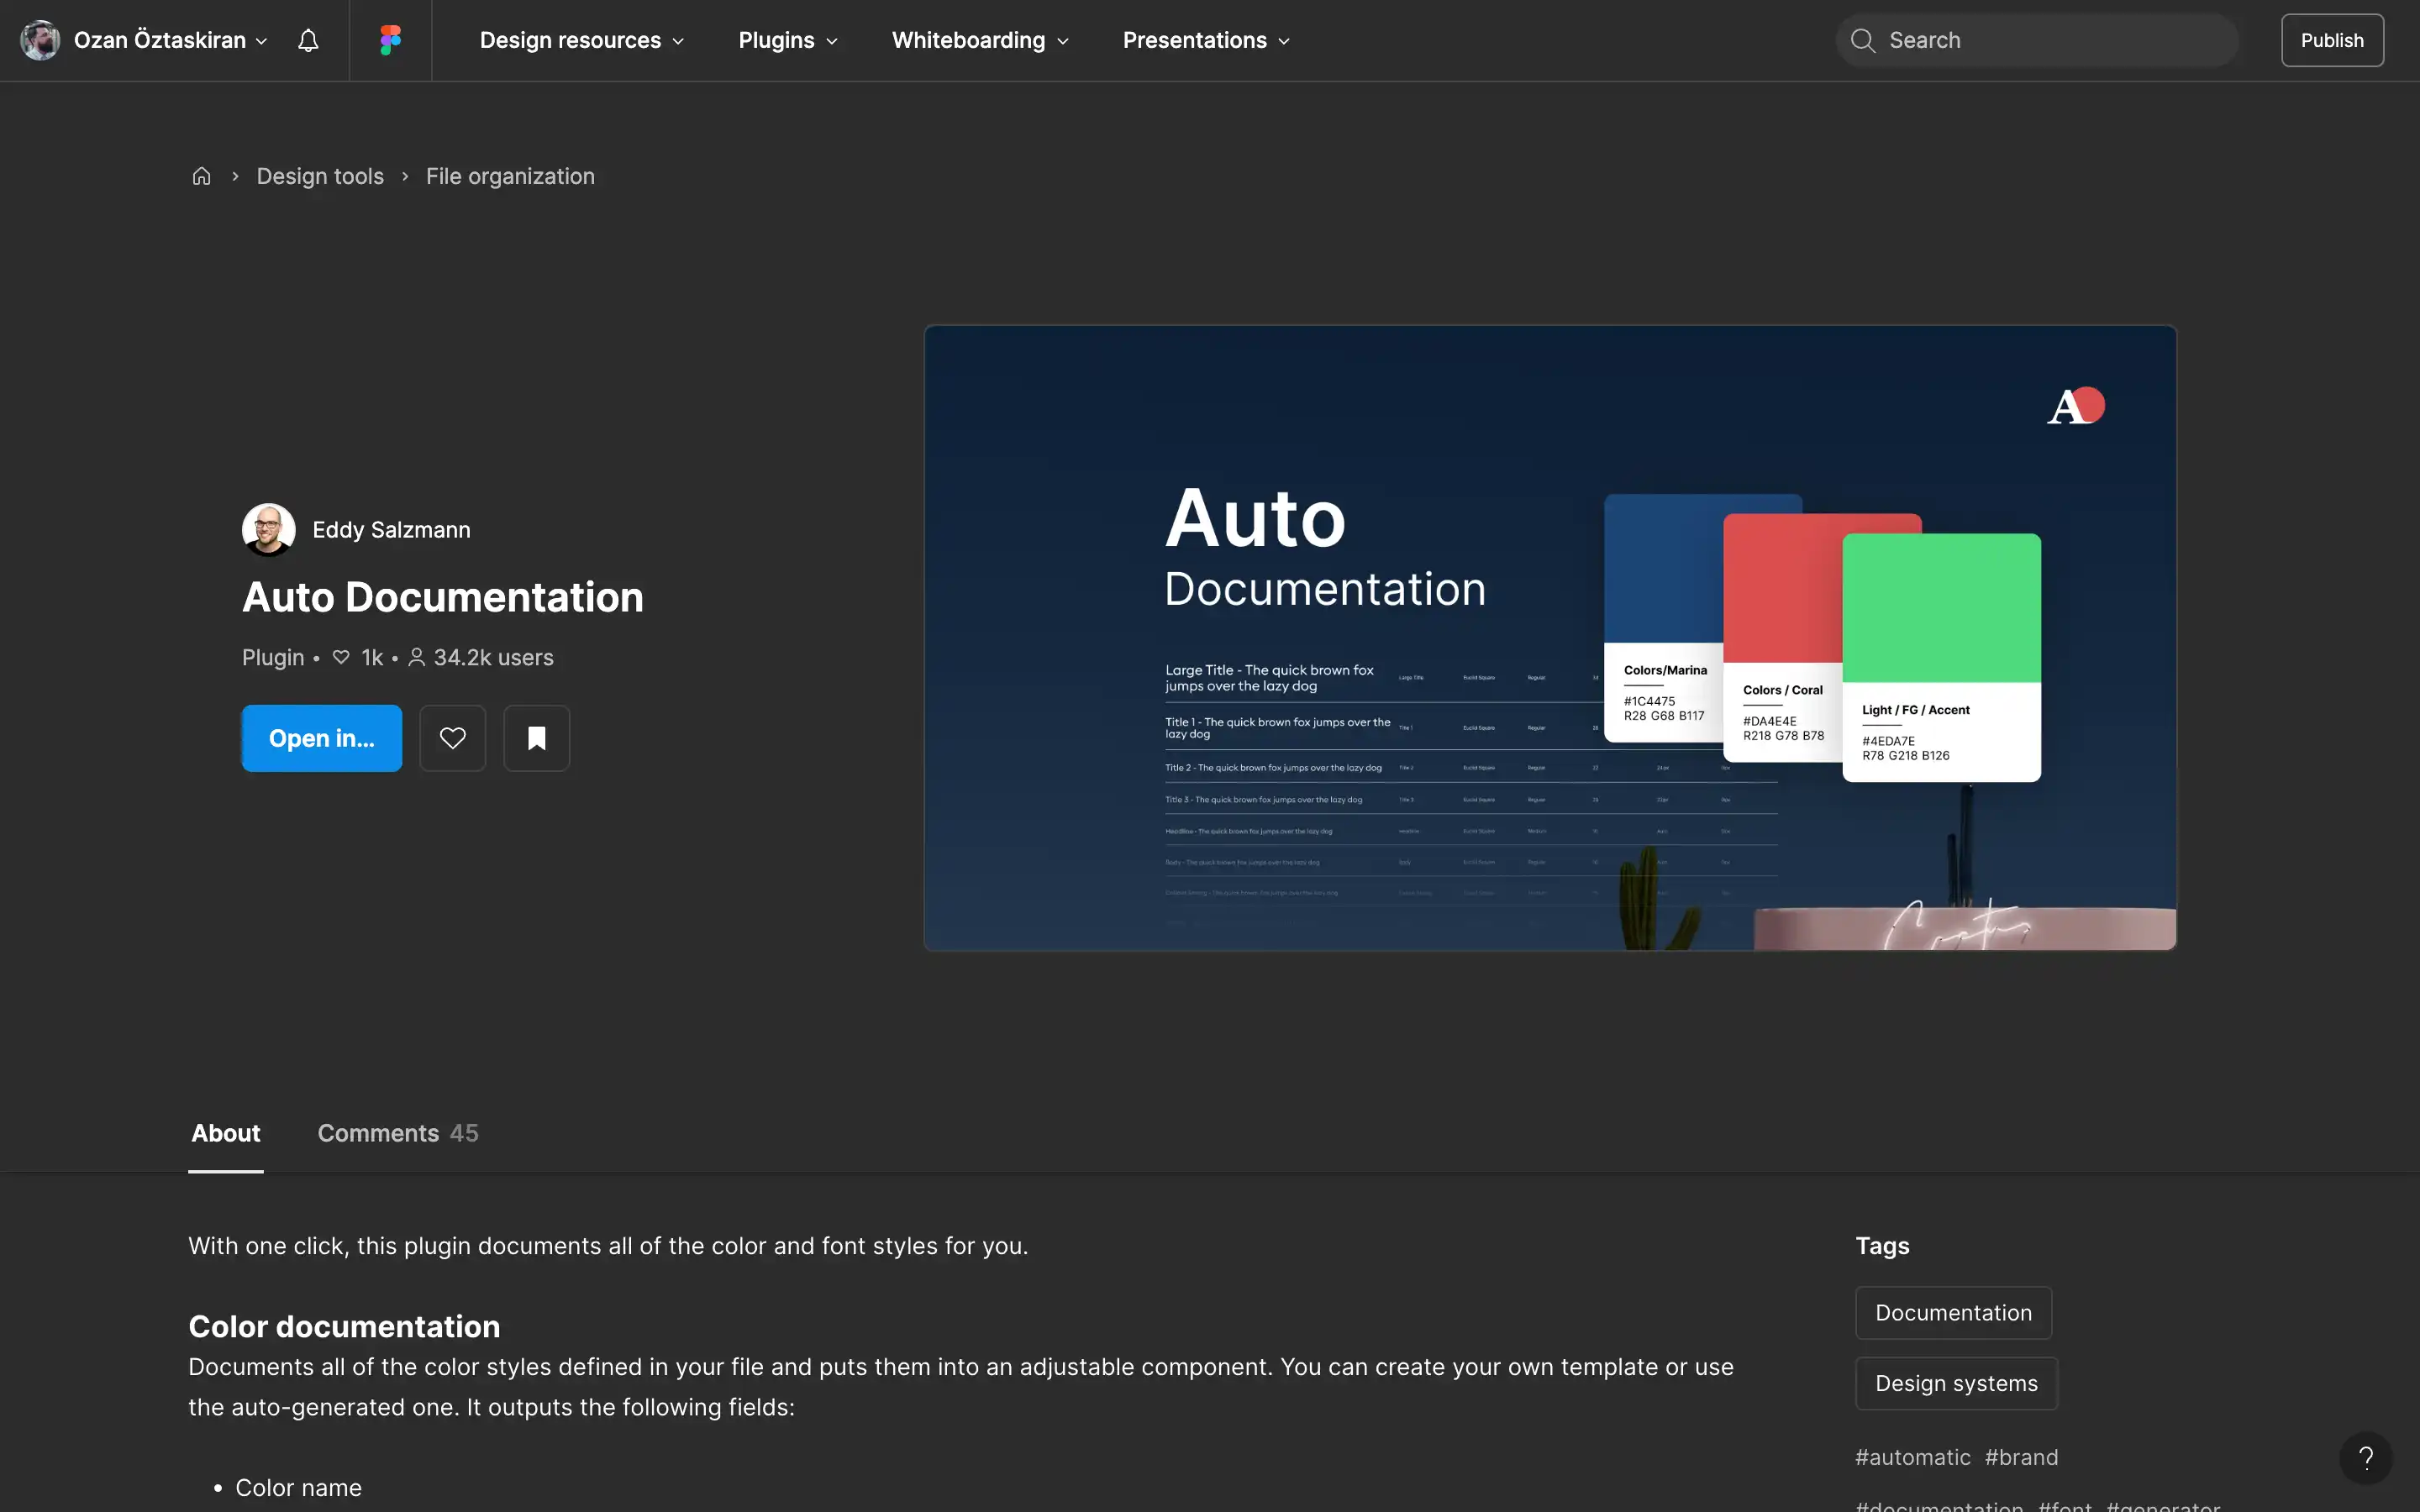Go to home via breadcrumb house icon
Screen dimensions: 2420x1512
[x=202, y=176]
